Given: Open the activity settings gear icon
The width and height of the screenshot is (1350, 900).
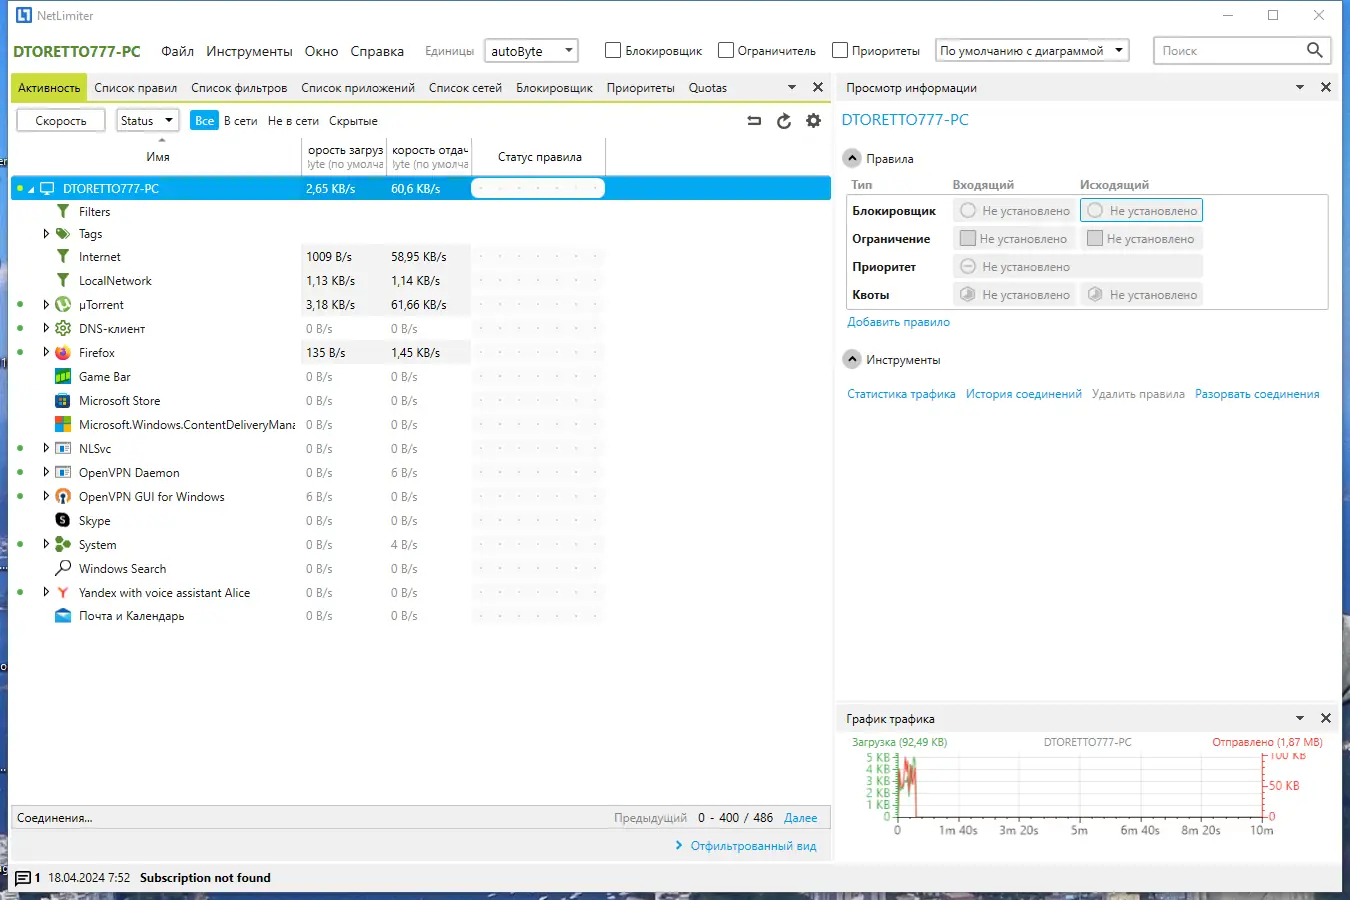Looking at the screenshot, I should [x=813, y=120].
